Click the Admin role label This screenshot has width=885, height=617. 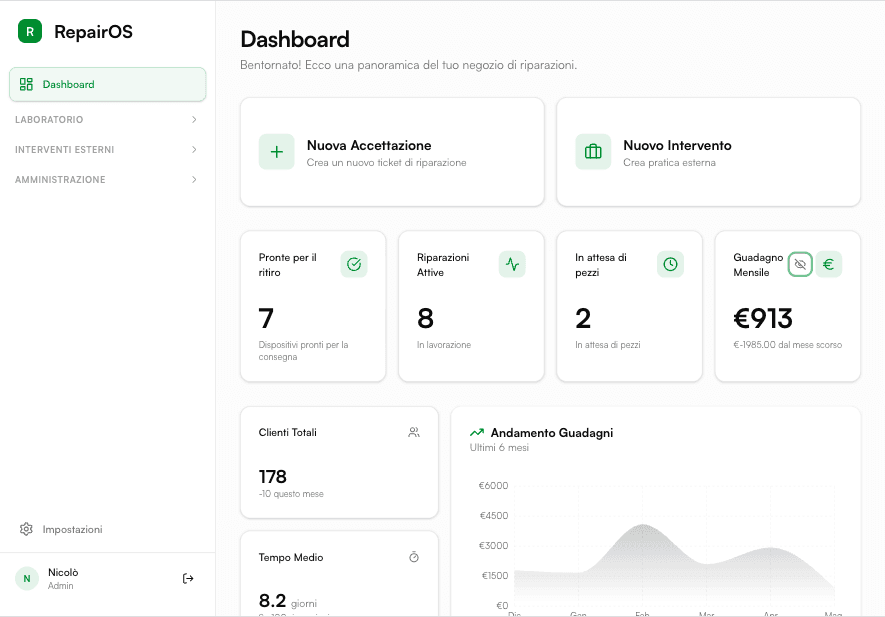point(60,586)
